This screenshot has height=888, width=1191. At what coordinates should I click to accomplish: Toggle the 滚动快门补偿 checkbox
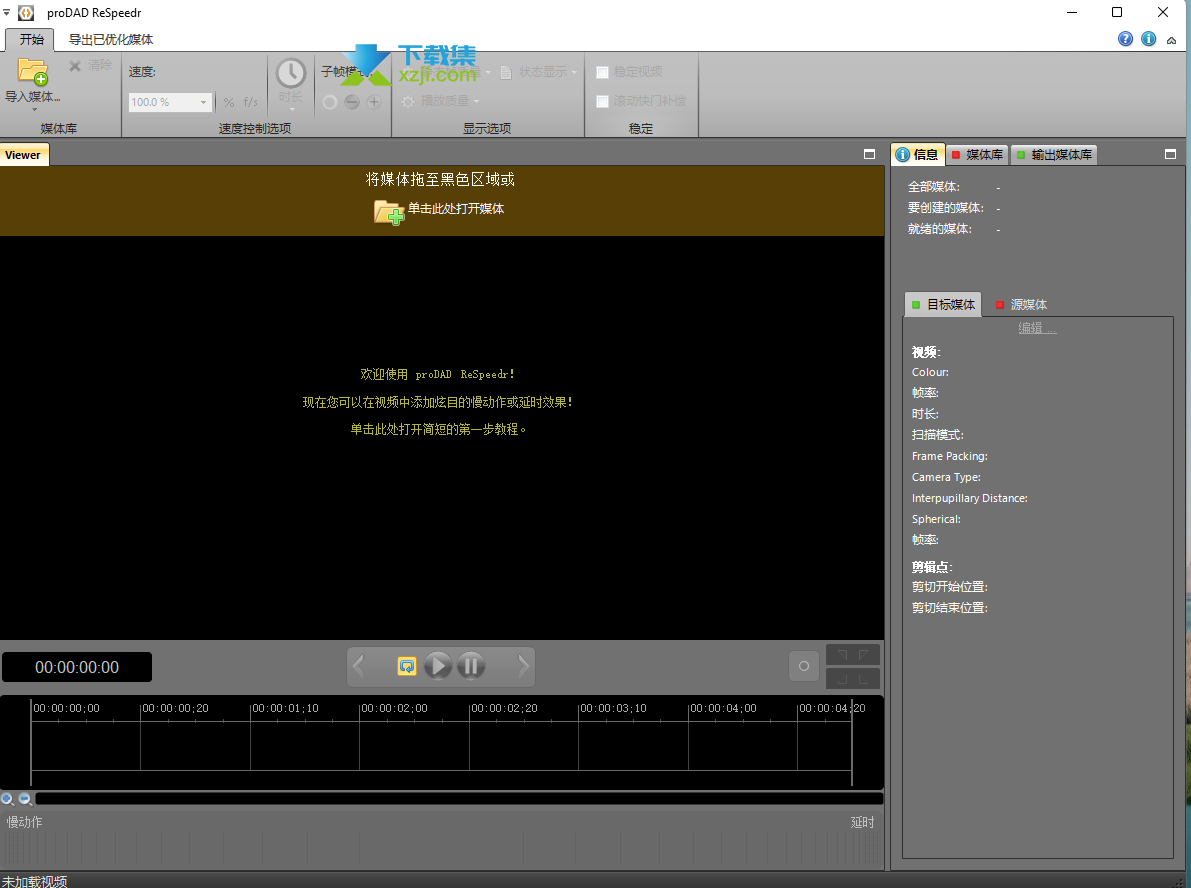coord(602,101)
